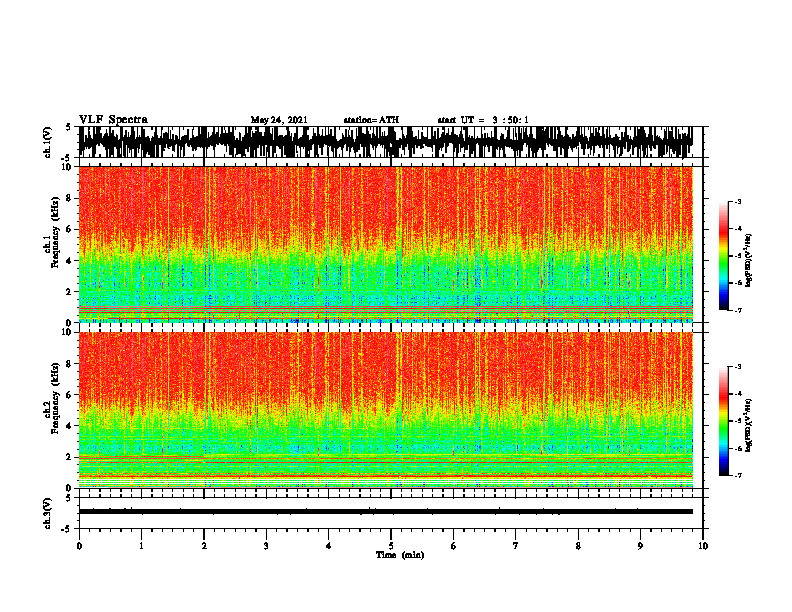This screenshot has height=612, width=792.
Task: Click the ch.1 color bar unit label
Action: 749,261
